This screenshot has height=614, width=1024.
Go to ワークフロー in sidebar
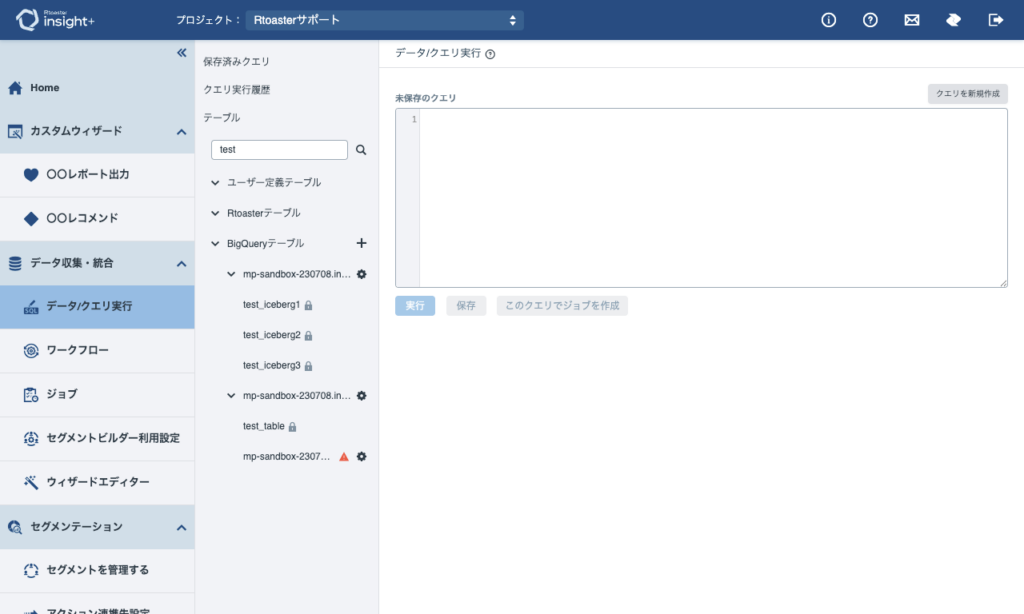(77, 351)
